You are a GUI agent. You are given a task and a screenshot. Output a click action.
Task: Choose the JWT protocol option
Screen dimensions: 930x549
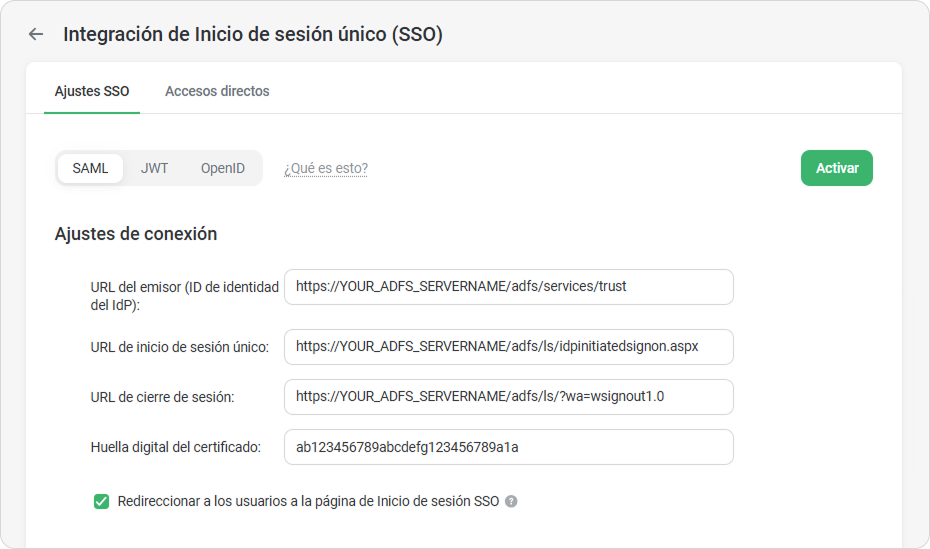coord(154,168)
